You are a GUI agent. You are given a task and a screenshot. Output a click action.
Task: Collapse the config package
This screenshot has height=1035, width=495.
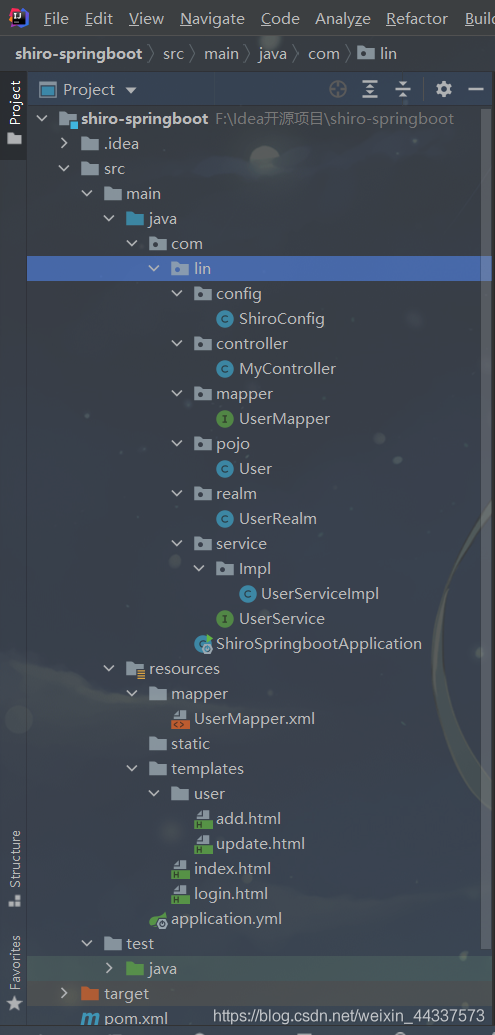coord(177,294)
